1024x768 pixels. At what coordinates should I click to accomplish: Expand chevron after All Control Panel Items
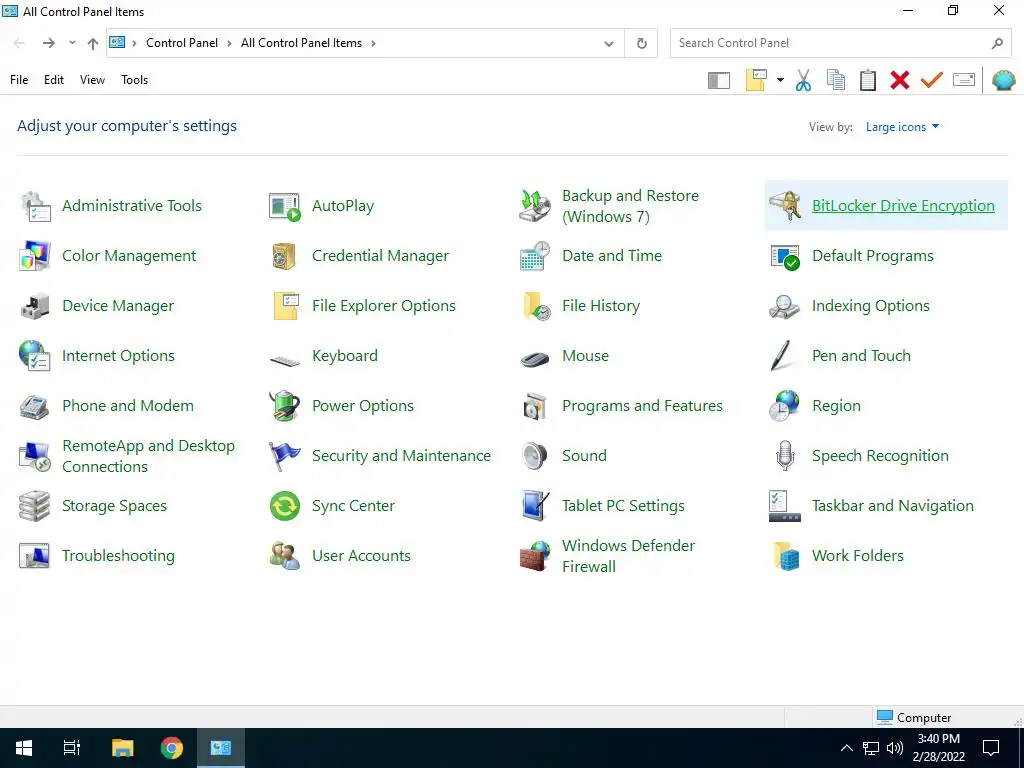tap(374, 43)
